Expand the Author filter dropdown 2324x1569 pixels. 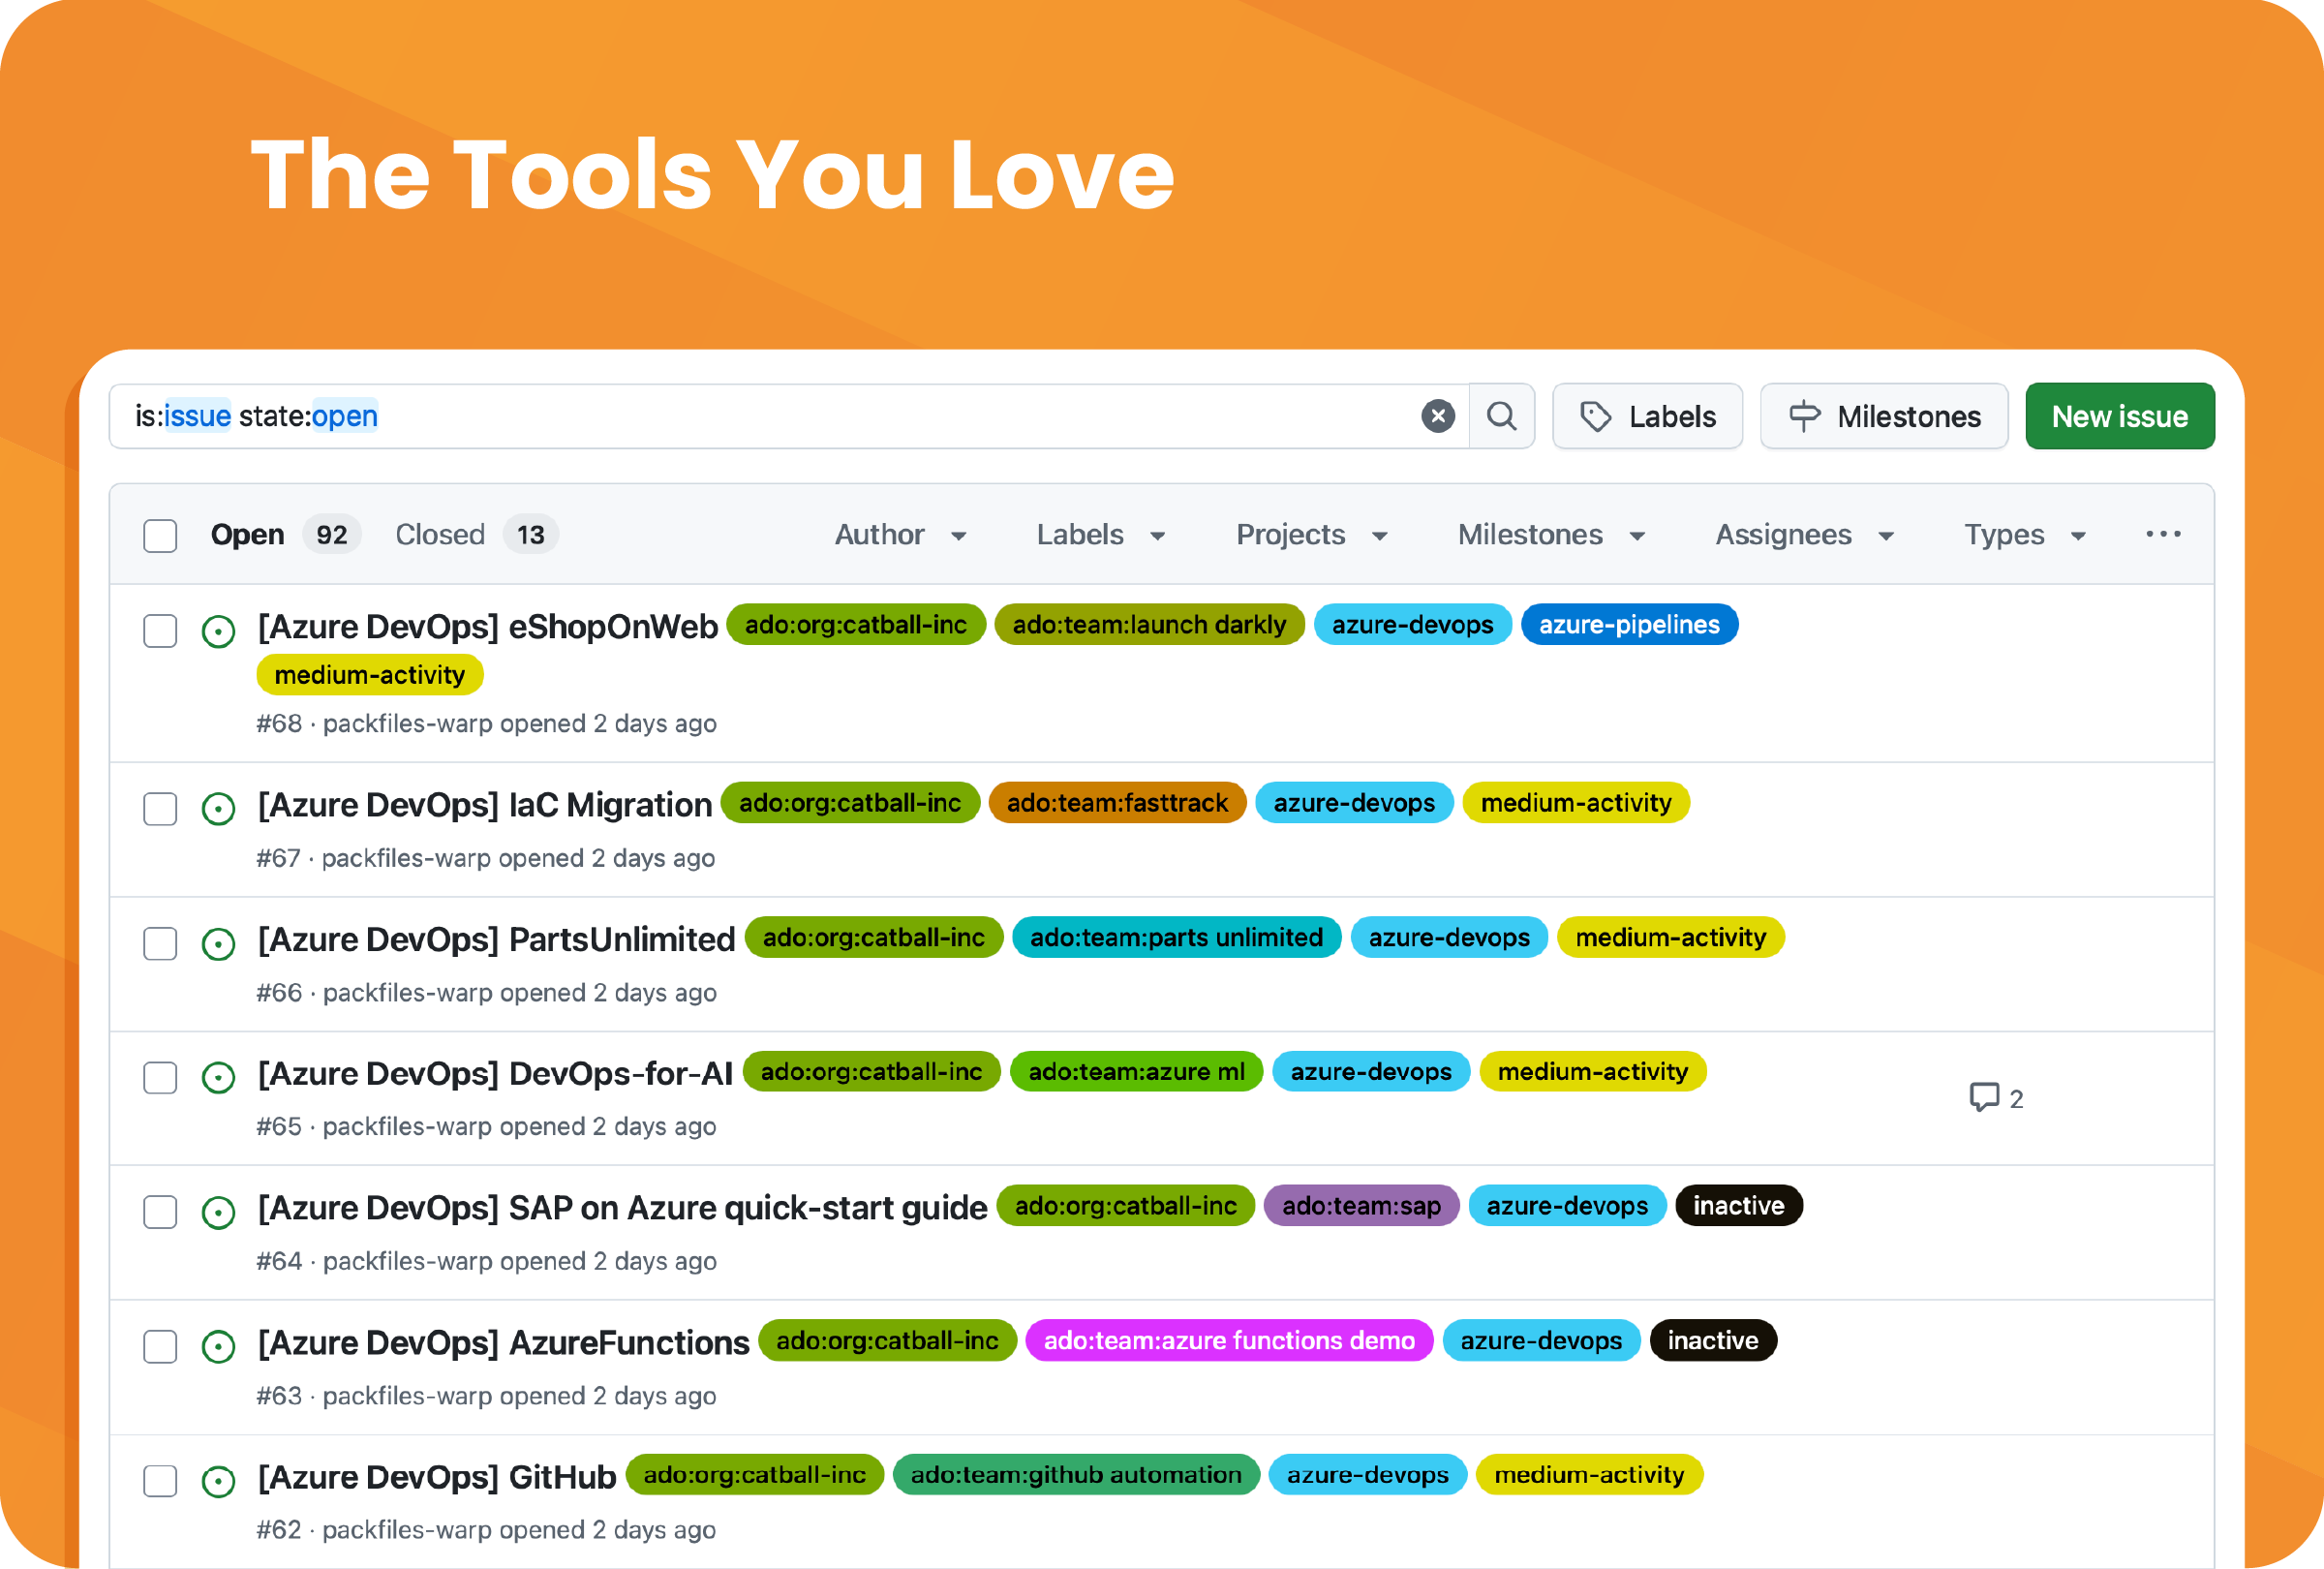900,535
